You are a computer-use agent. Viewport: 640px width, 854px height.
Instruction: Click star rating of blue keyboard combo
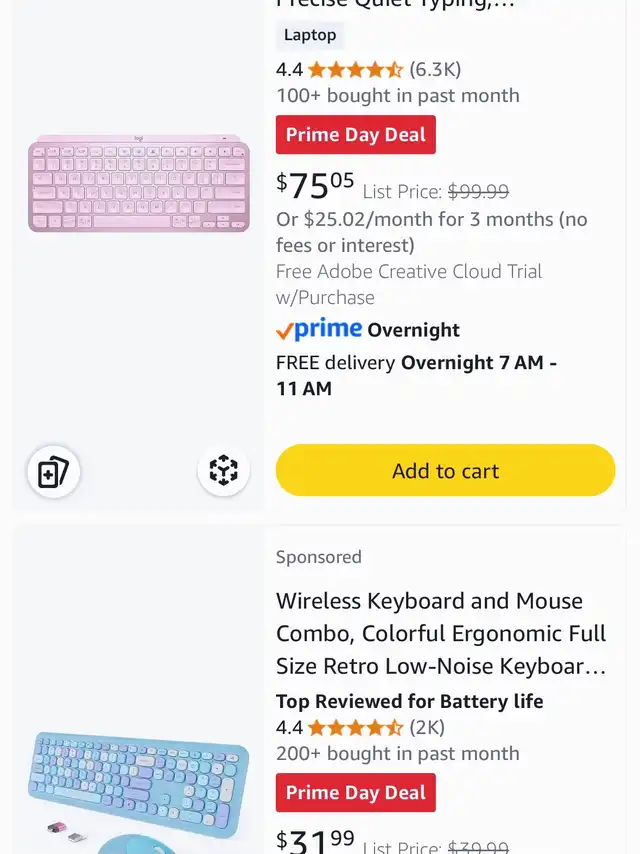pyautogui.click(x=355, y=728)
